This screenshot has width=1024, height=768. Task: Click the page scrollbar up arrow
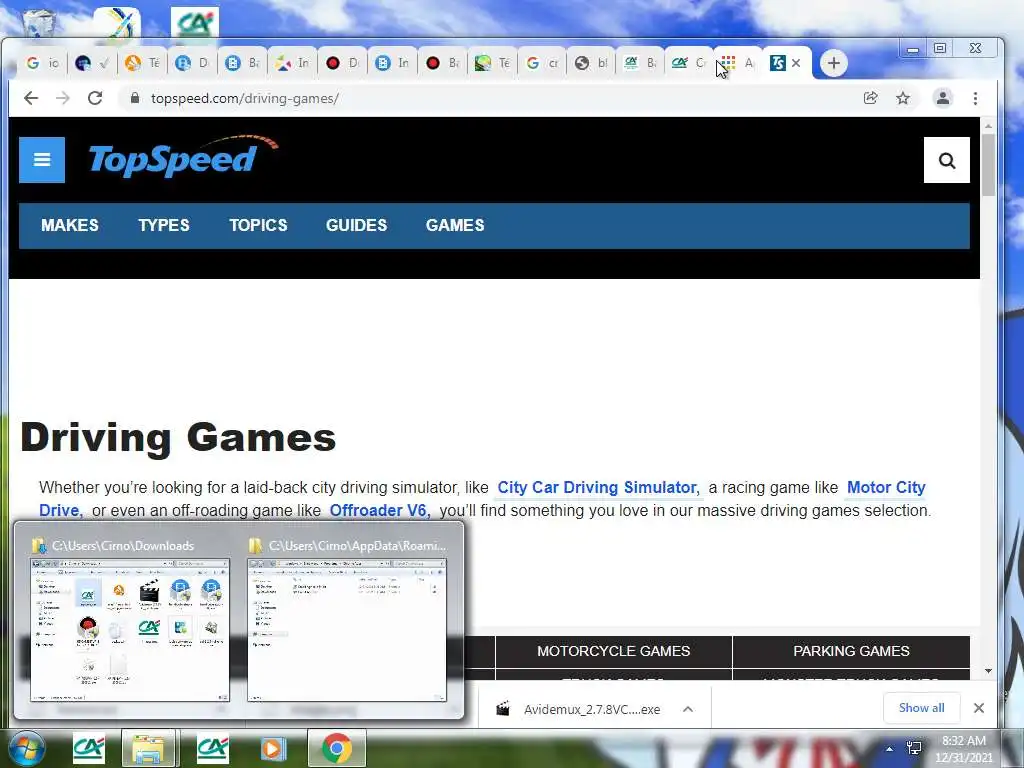988,125
